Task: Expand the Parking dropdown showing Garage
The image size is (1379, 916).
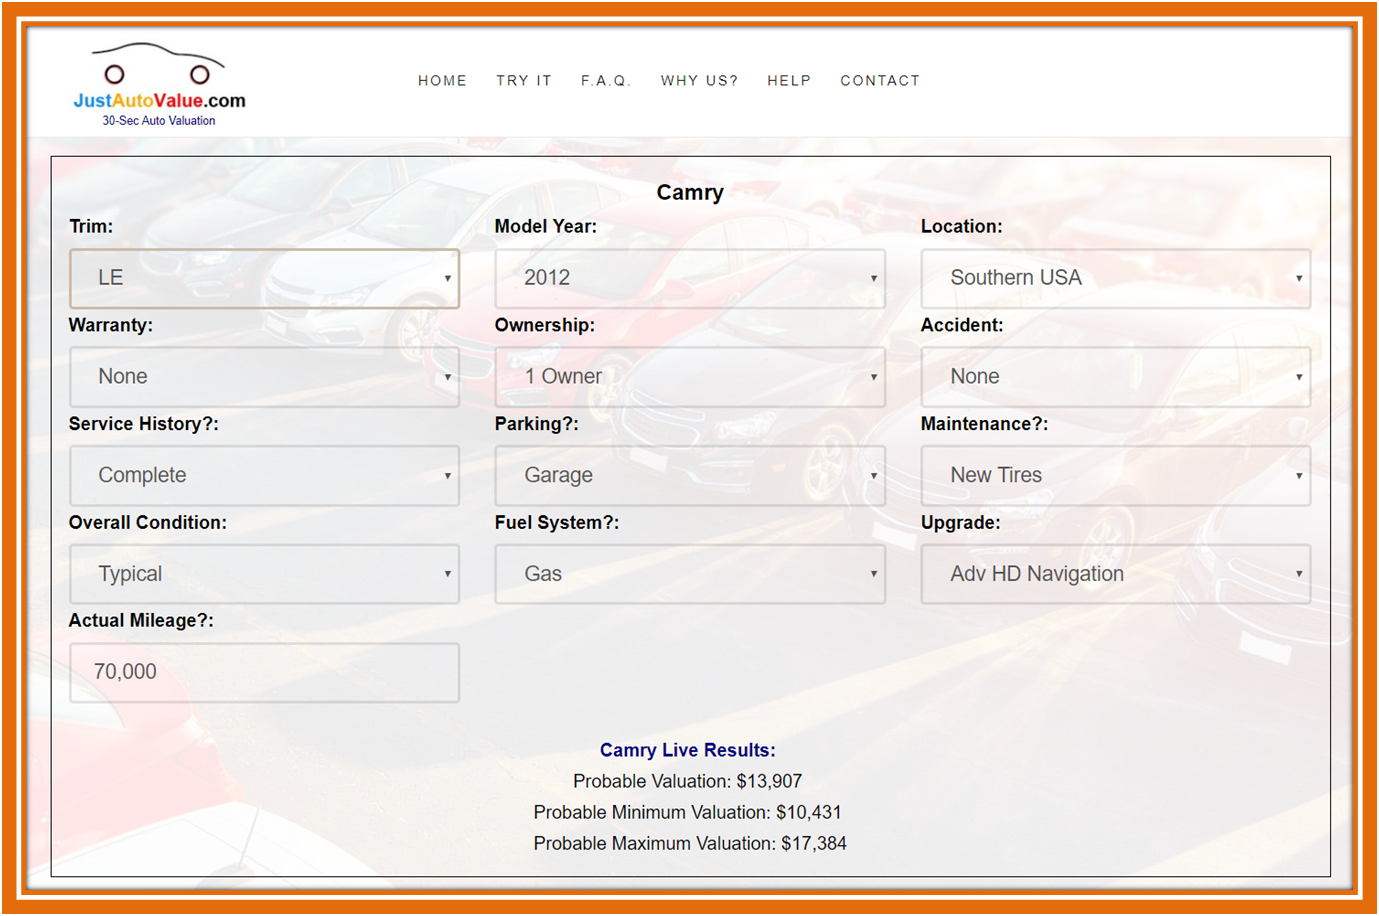Action: [690, 475]
